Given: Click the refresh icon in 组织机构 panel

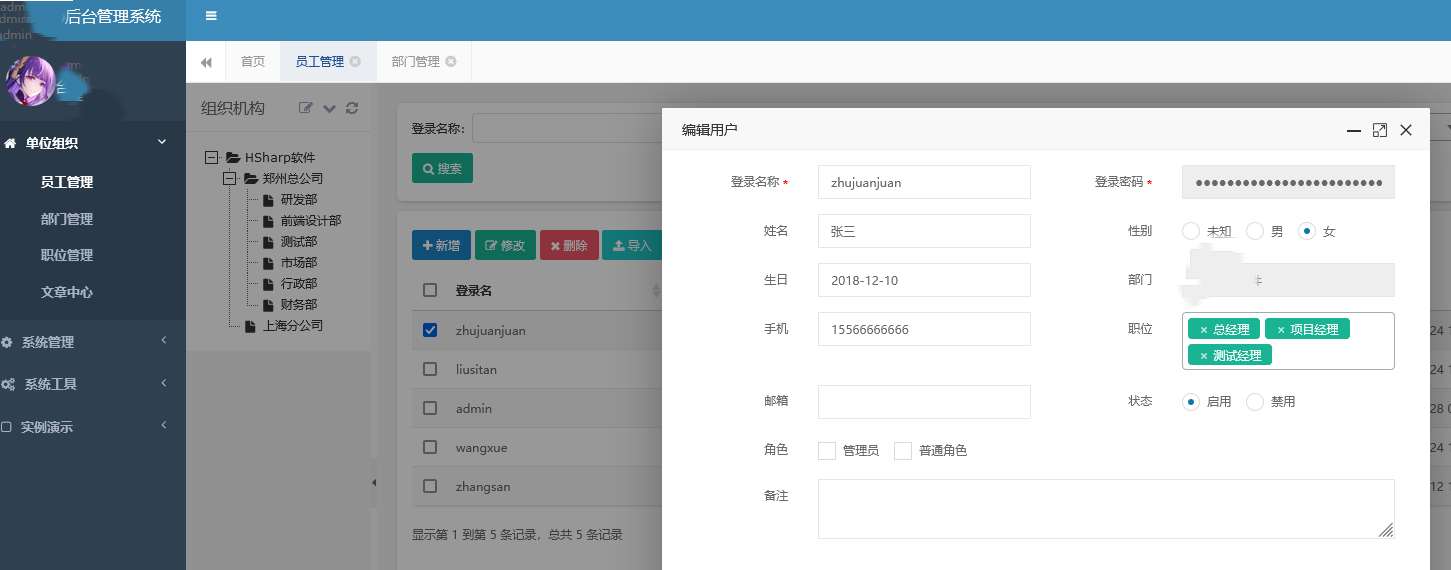Looking at the screenshot, I should (x=352, y=108).
